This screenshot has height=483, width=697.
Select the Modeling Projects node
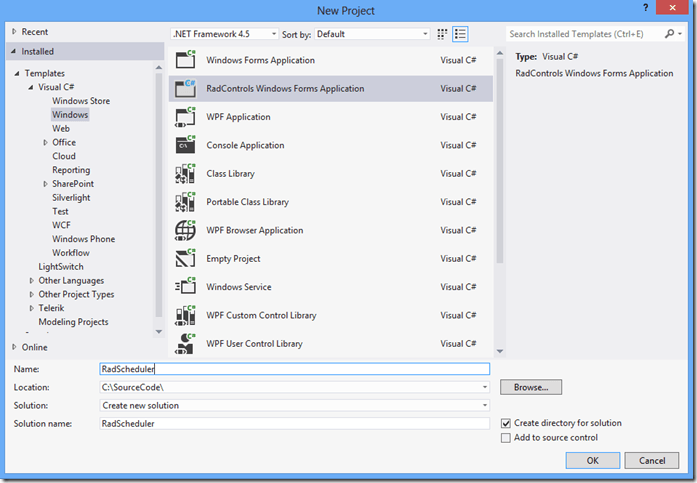pyautogui.click(x=73, y=322)
